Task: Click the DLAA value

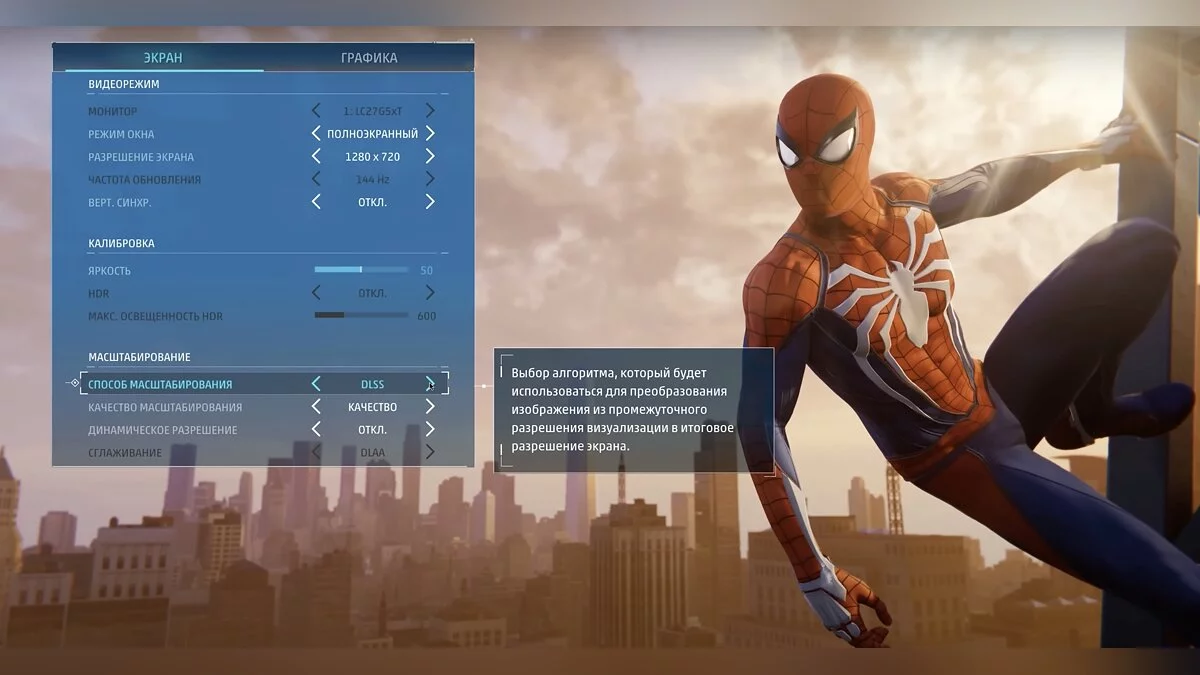Action: (x=372, y=452)
